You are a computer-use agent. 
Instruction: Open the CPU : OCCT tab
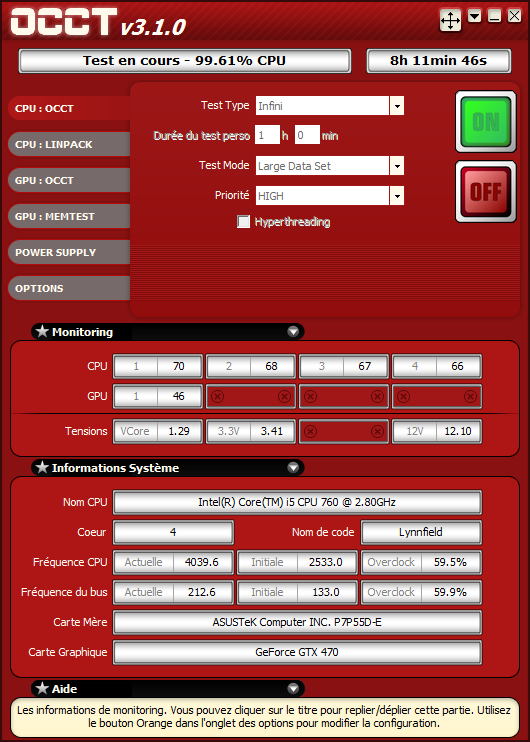(69, 108)
